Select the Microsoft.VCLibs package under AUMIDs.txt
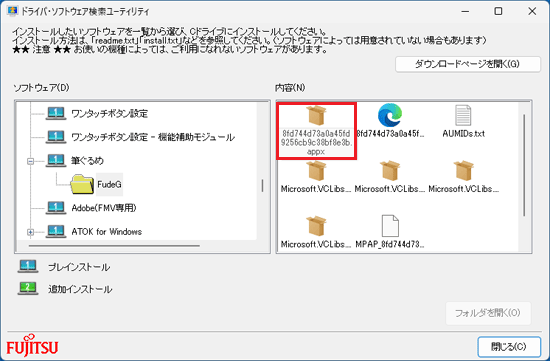Viewport: 550px width, 361px height. point(463,177)
